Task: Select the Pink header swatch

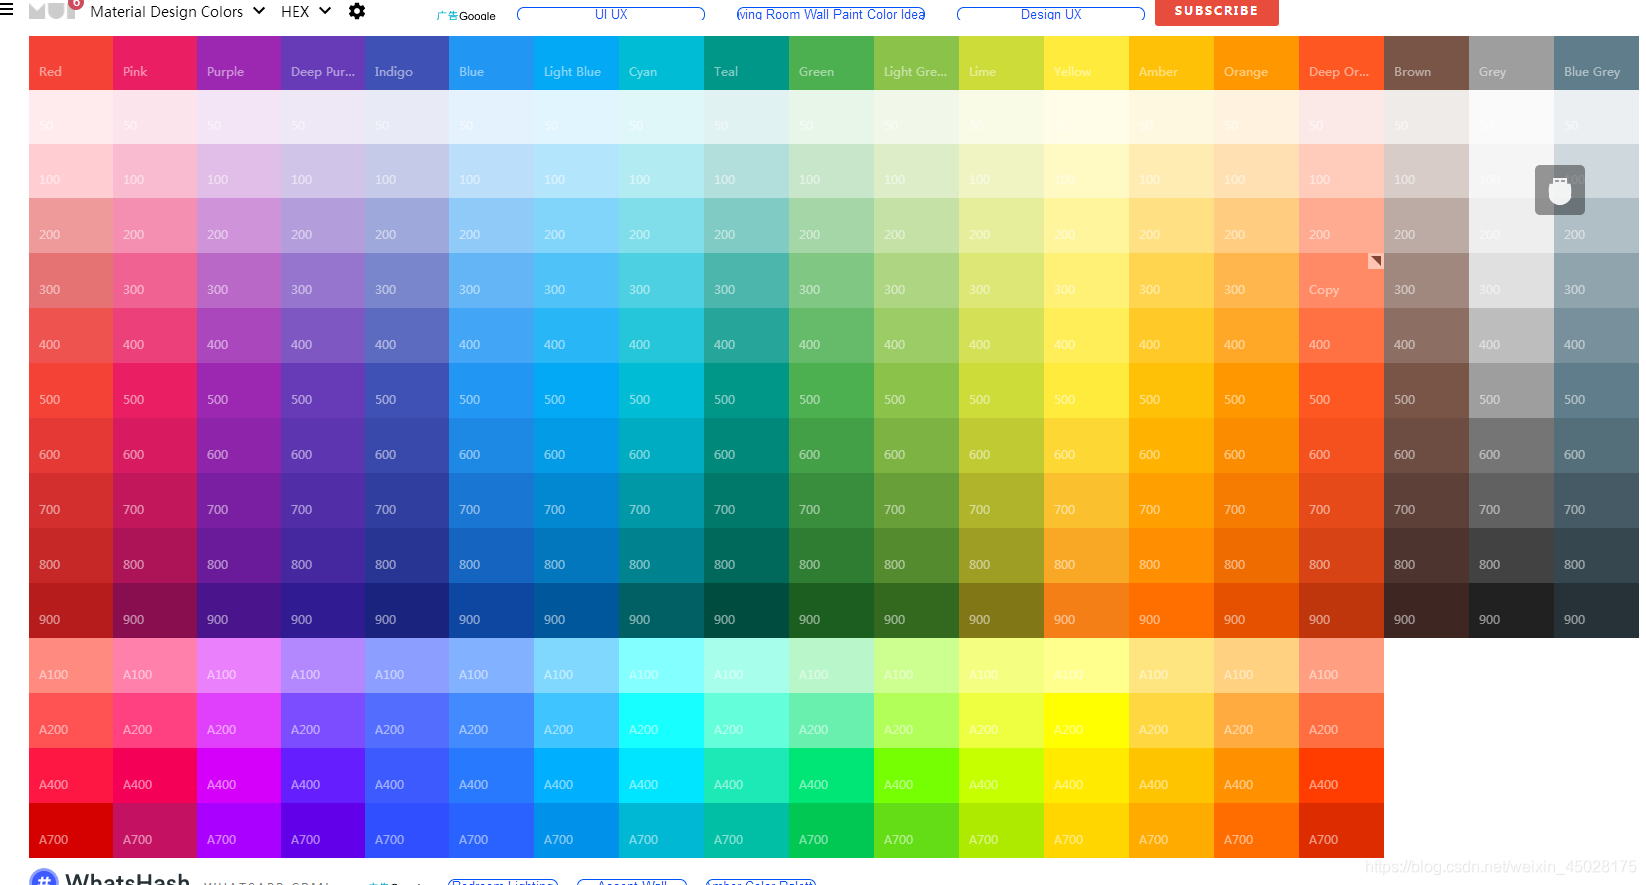Action: point(155,63)
